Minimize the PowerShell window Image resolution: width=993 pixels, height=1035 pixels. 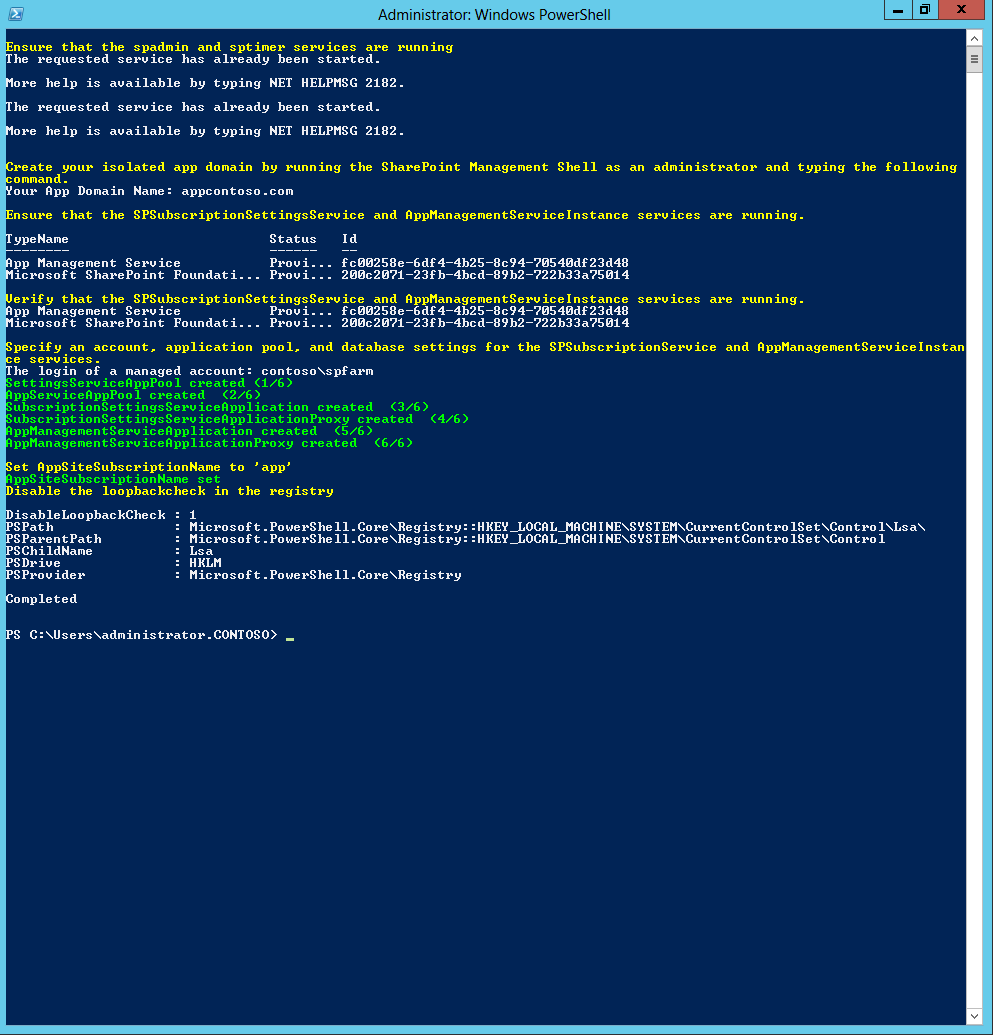pyautogui.click(x=898, y=10)
